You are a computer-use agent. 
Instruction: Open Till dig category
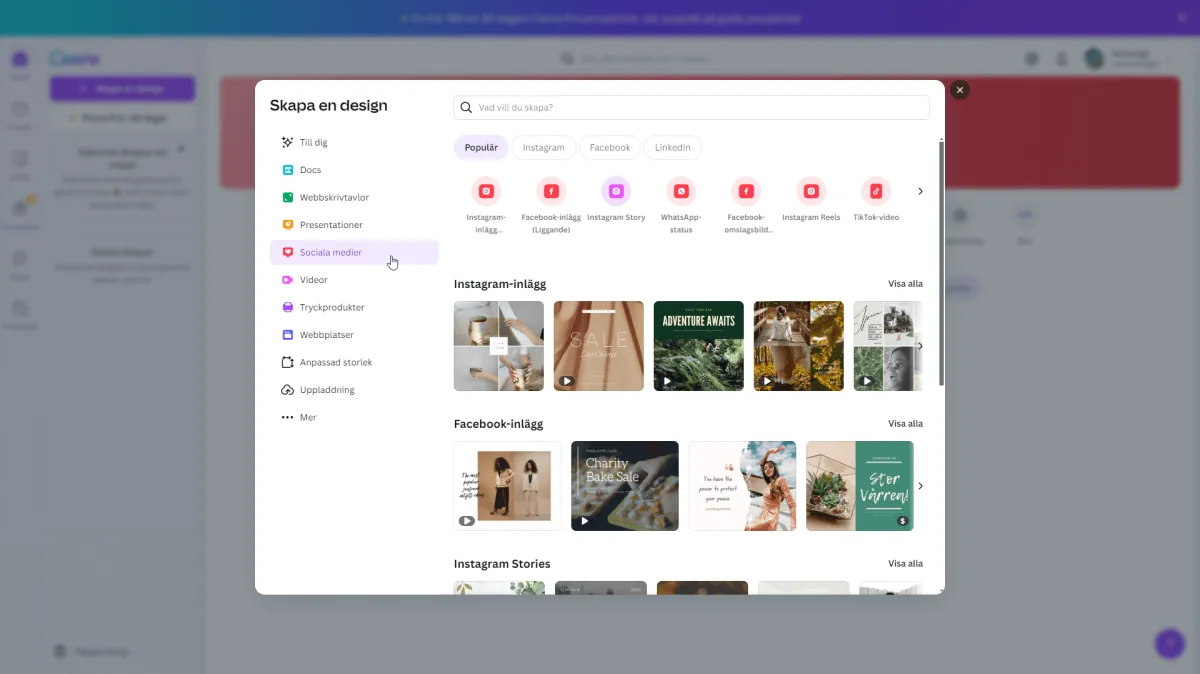[354, 142]
